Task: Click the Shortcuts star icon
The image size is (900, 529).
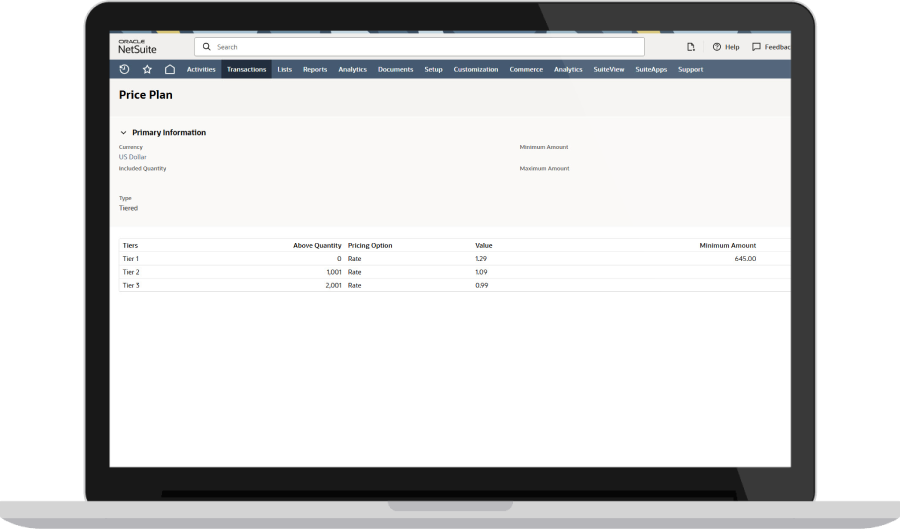Action: pyautogui.click(x=147, y=70)
